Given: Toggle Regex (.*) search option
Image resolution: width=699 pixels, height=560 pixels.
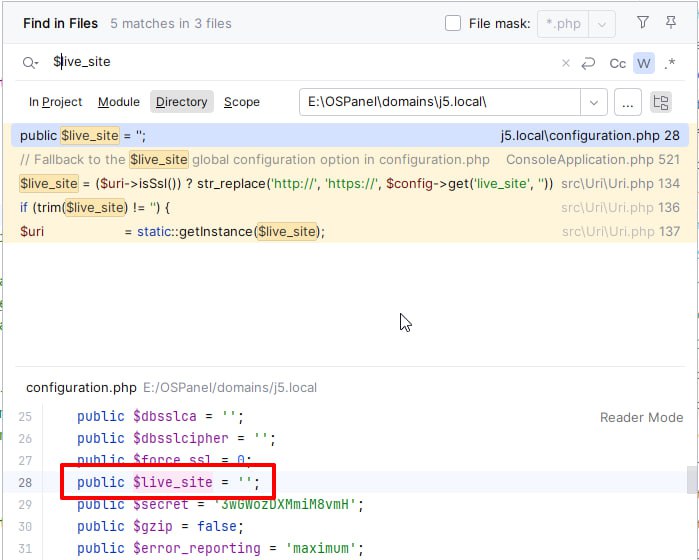Looking at the screenshot, I should coord(670,63).
